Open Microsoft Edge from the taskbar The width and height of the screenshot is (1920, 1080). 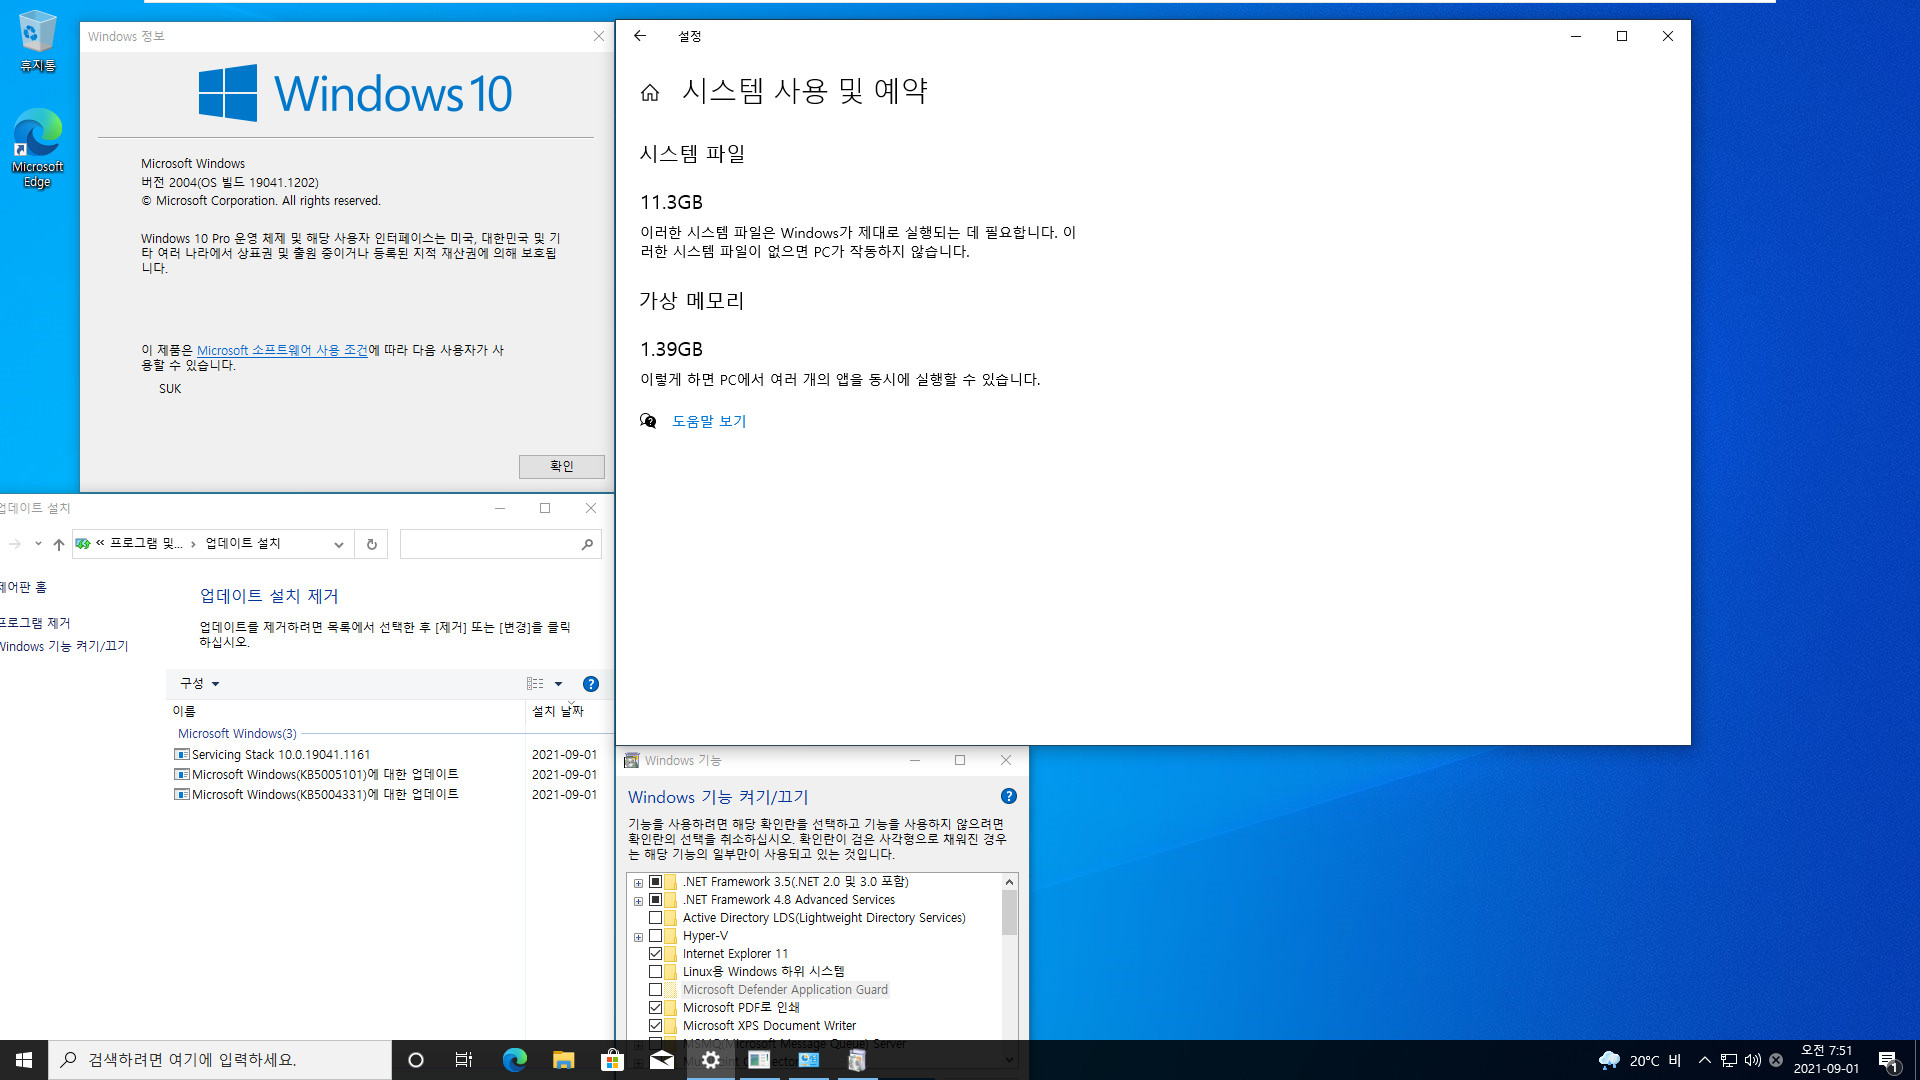click(514, 1060)
